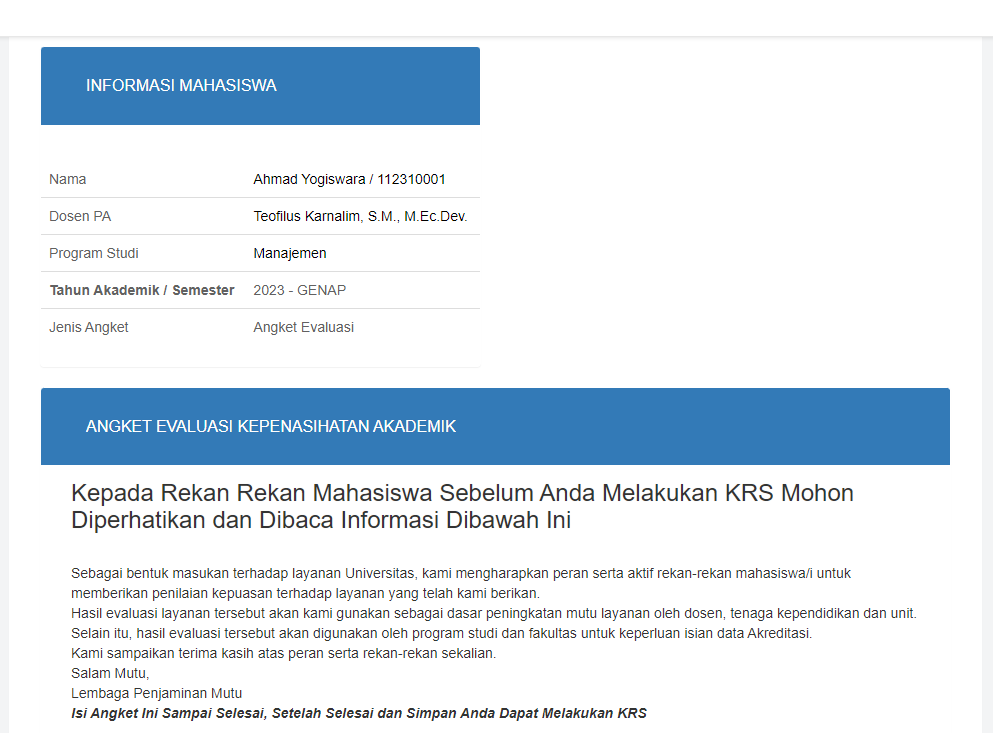
Task: Click the line starting Hasil evaluasi layanan
Action: 494,613
